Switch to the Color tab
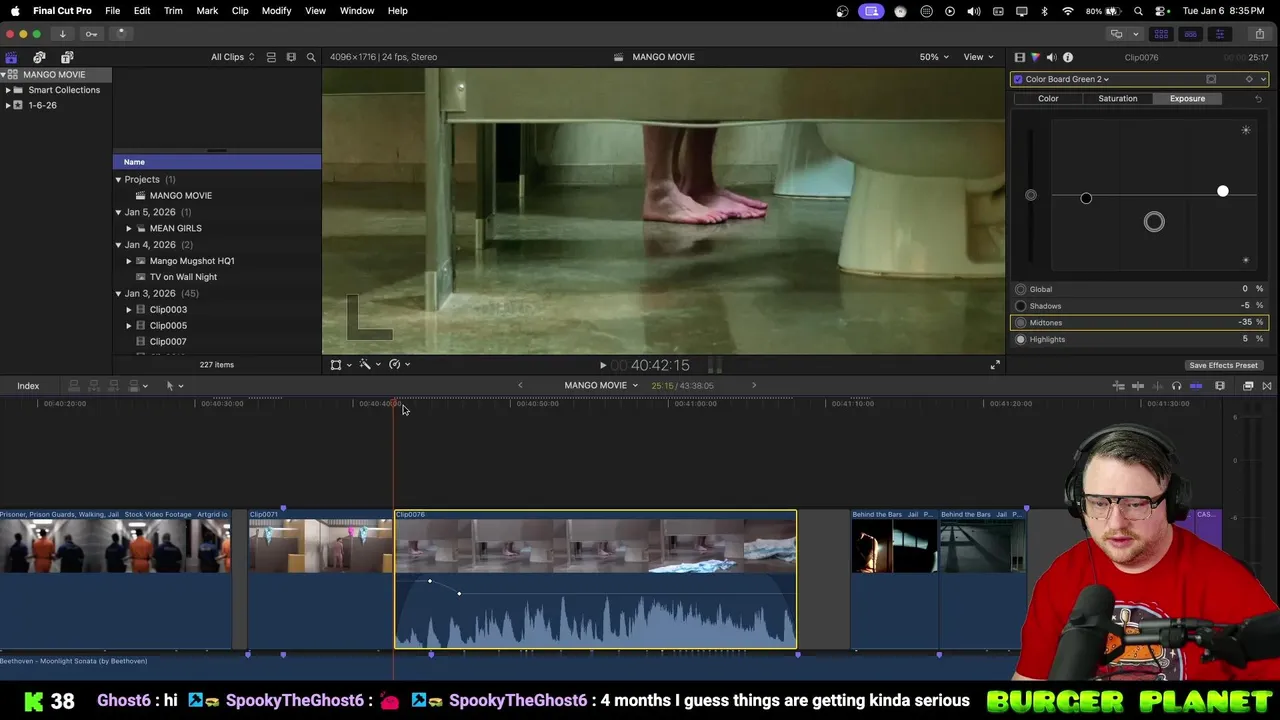This screenshot has height=720, width=1280. click(x=1048, y=99)
